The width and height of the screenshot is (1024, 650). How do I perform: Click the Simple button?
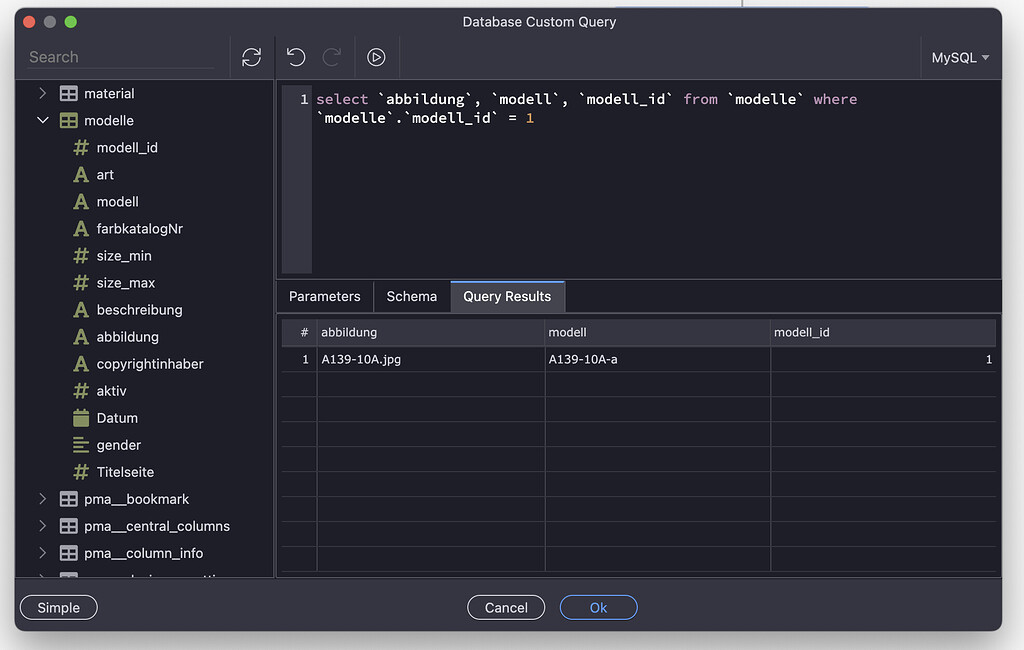(58, 607)
